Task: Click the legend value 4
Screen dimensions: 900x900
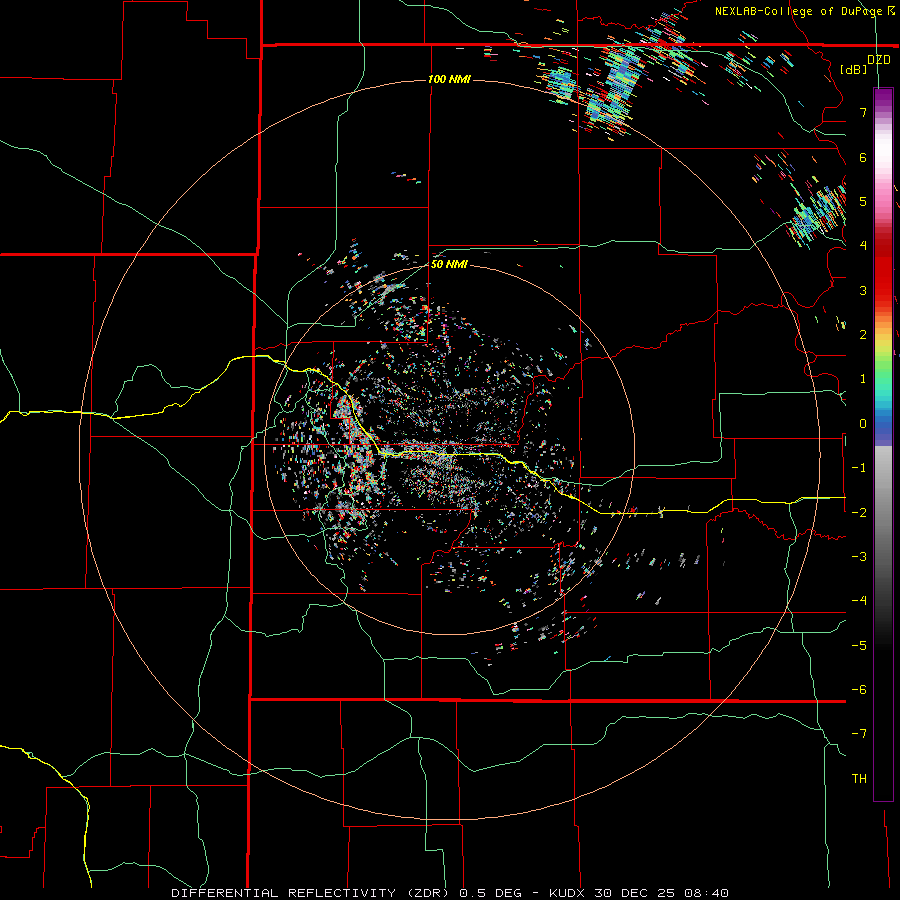Action: tap(863, 246)
